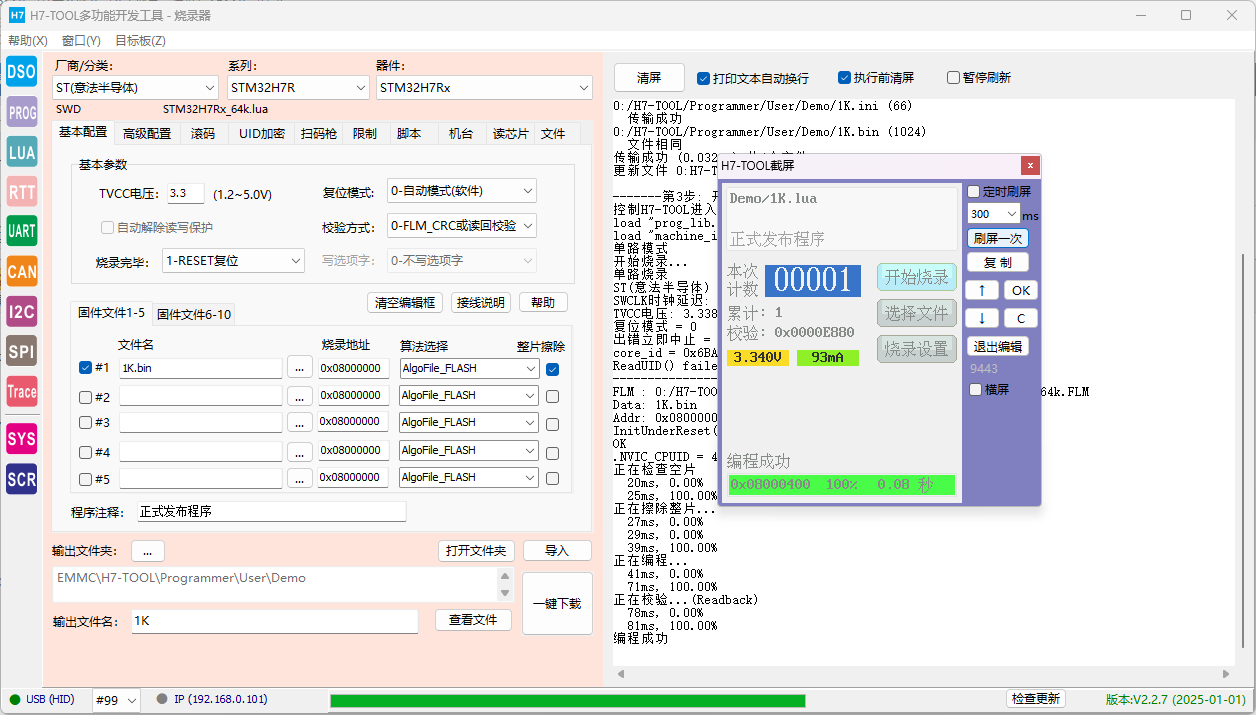This screenshot has height=715, width=1256.
Task: Click the USB (HID) status indicator
Action: pos(43,699)
